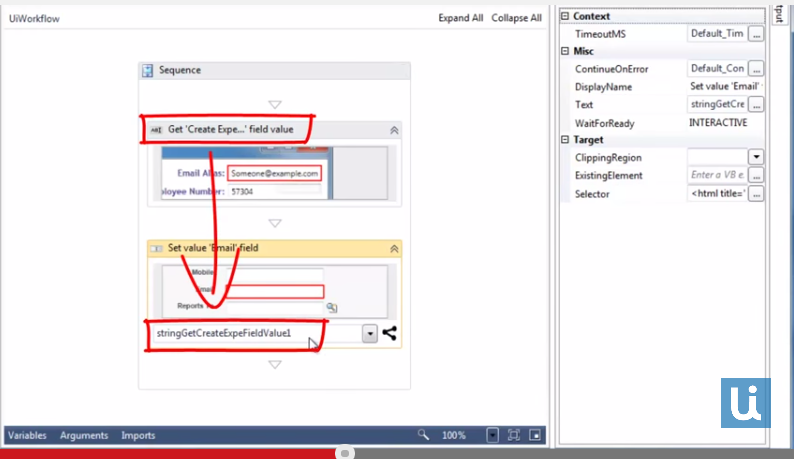Click the share icon beside variable field

point(389,334)
